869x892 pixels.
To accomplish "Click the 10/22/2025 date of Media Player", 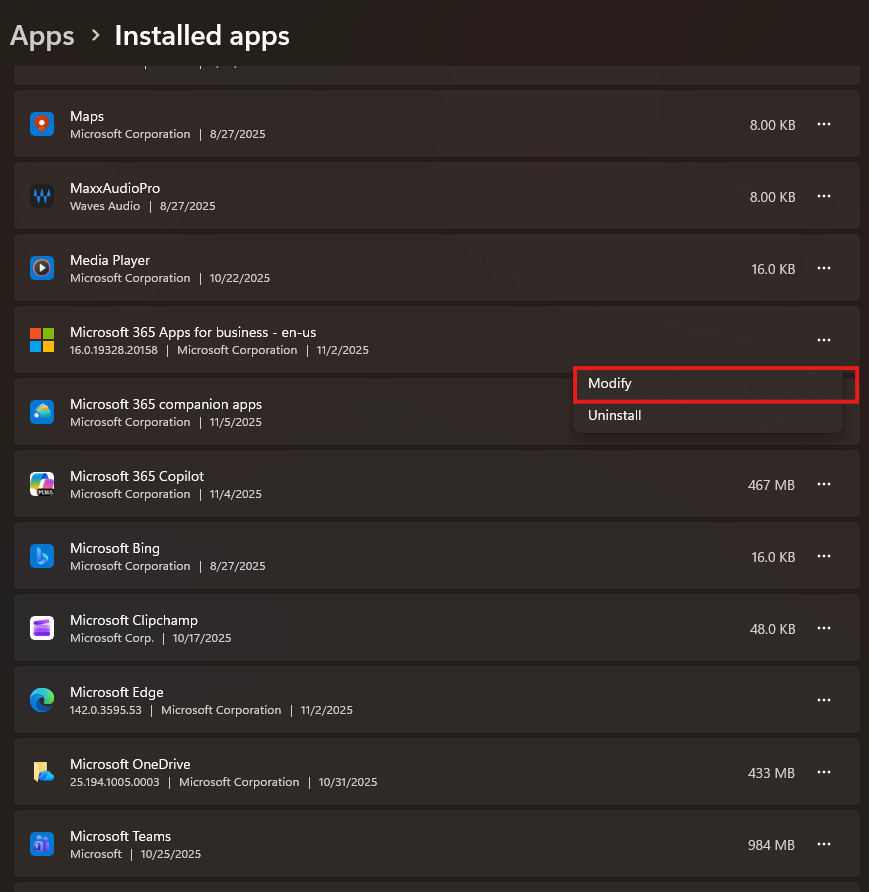I will coord(239,278).
